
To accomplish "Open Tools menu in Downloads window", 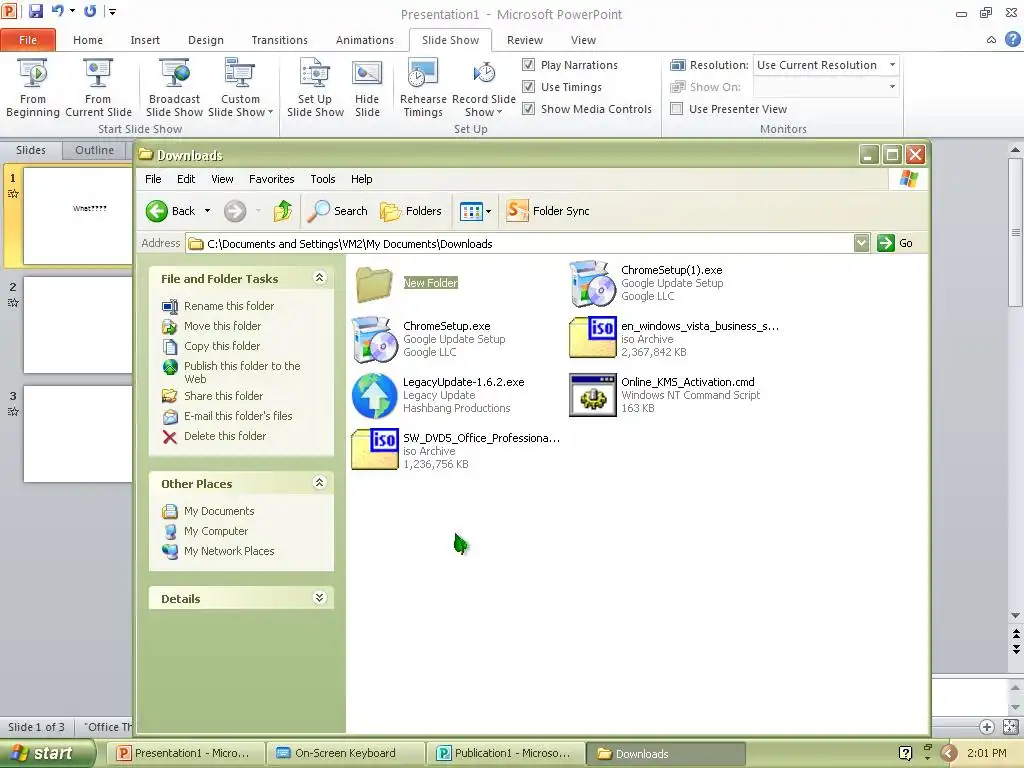I will (x=323, y=179).
